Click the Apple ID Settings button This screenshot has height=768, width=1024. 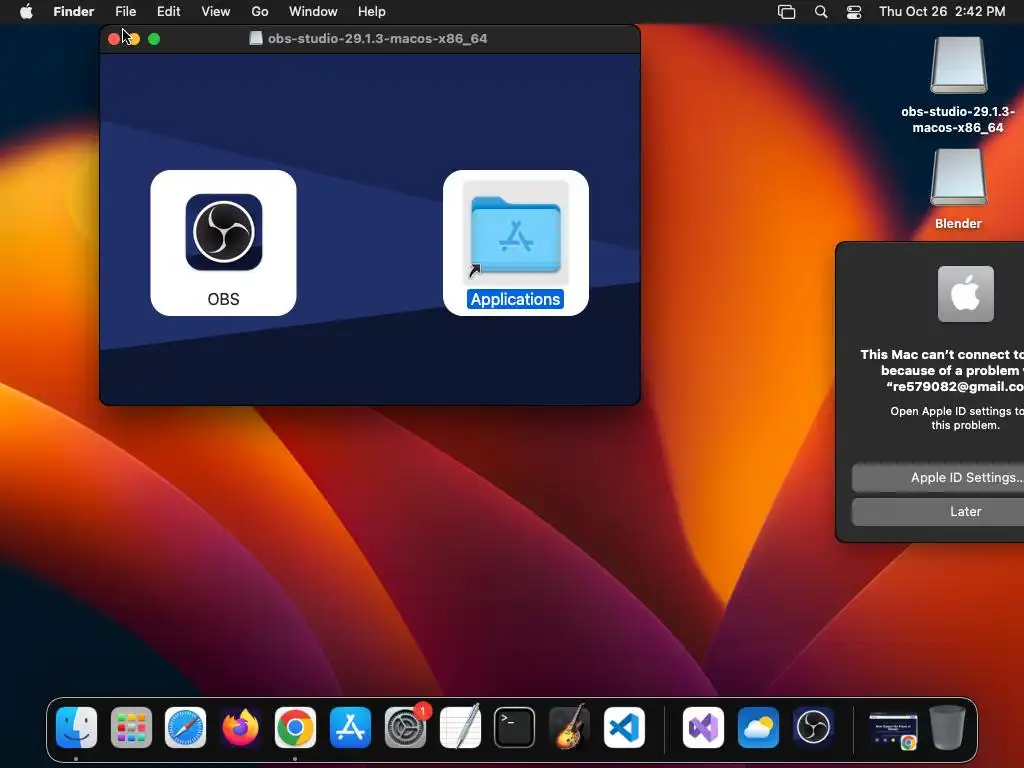938,477
